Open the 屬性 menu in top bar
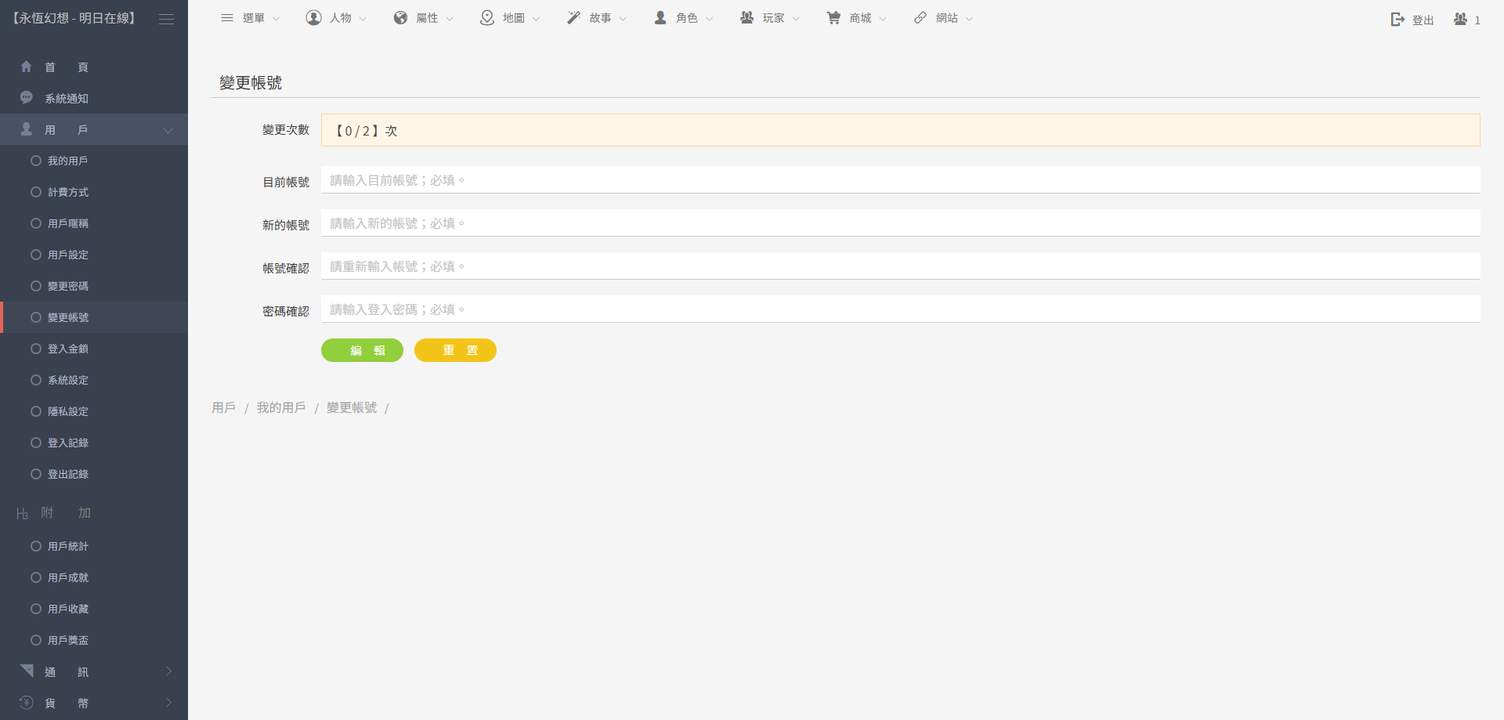This screenshot has height=720, width=1504. coord(423,18)
